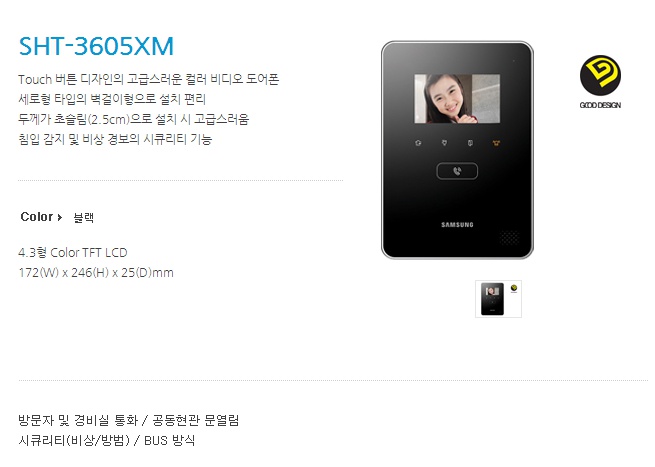This screenshot has height=467, width=655.
Task: Click the doorphone's LCD screen image
Action: coord(457,99)
